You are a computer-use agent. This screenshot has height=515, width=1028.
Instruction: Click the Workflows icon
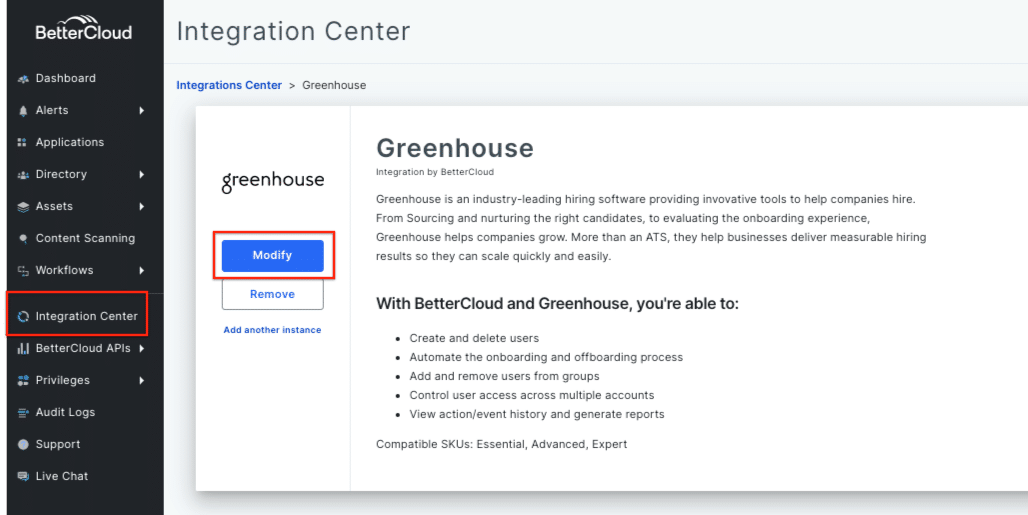[23, 271]
